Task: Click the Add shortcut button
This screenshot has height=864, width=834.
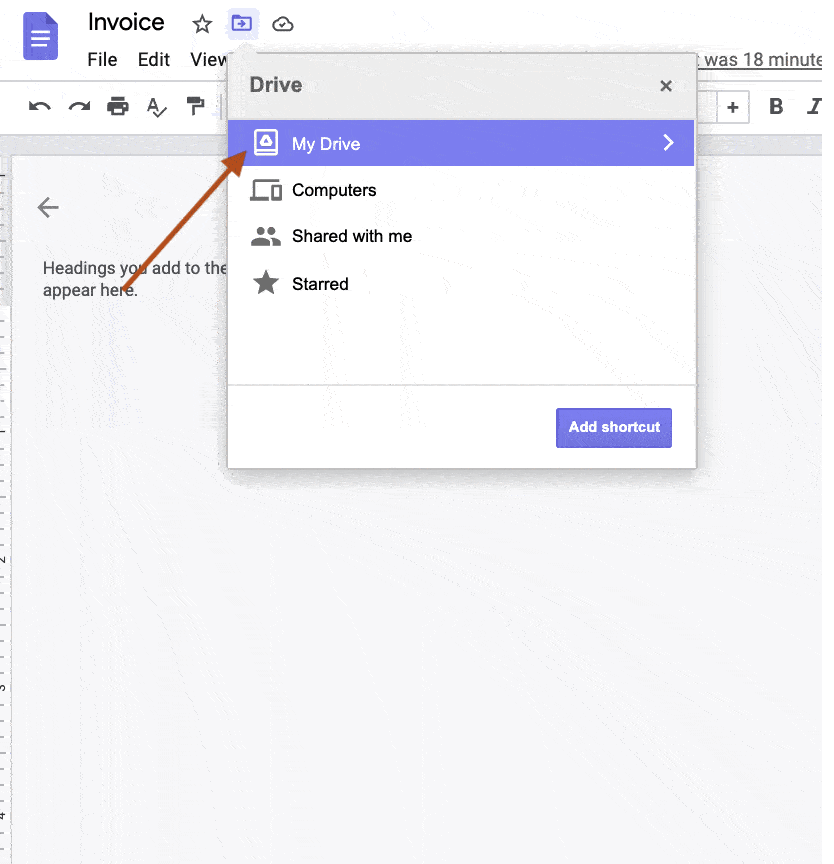Action: (x=614, y=428)
